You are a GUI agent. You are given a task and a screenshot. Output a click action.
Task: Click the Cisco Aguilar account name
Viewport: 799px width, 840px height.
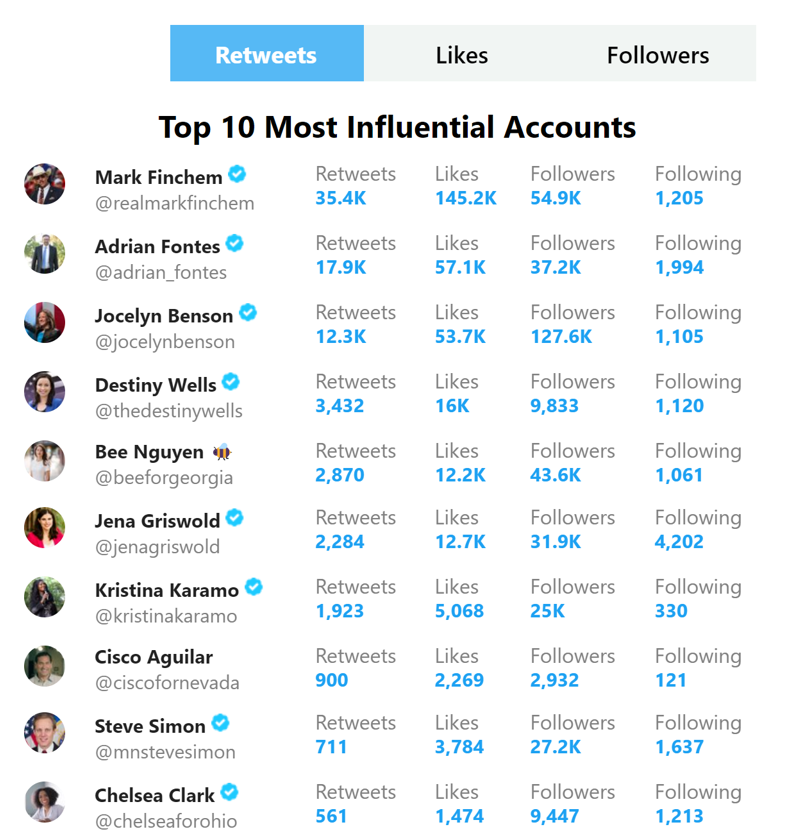154,657
